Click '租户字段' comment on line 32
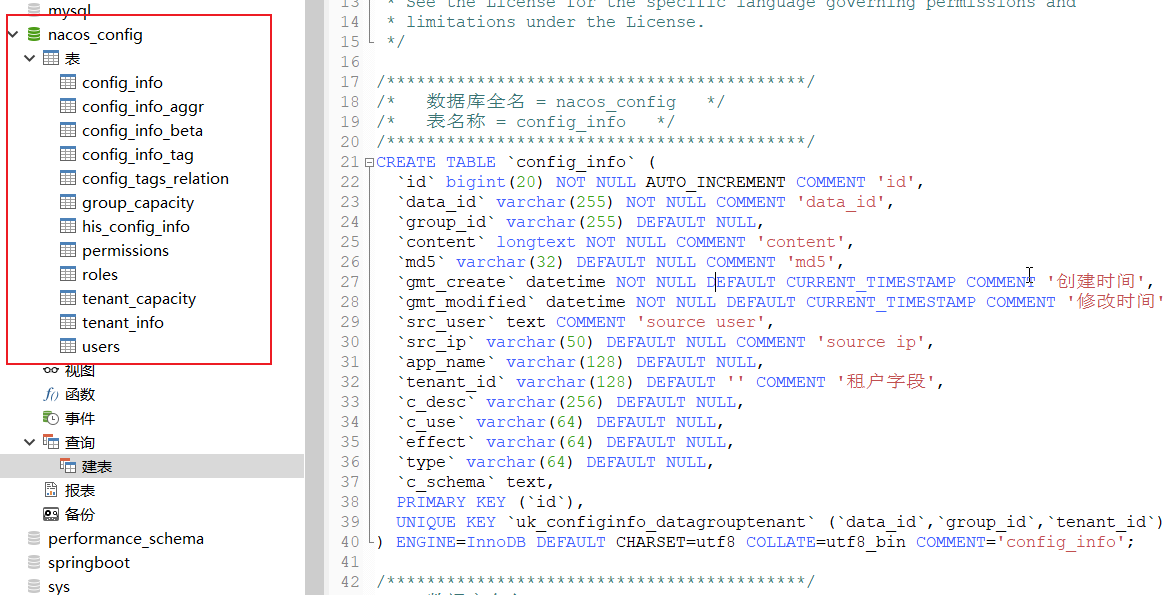Screen dimensions: 1166x595 [x=886, y=382]
